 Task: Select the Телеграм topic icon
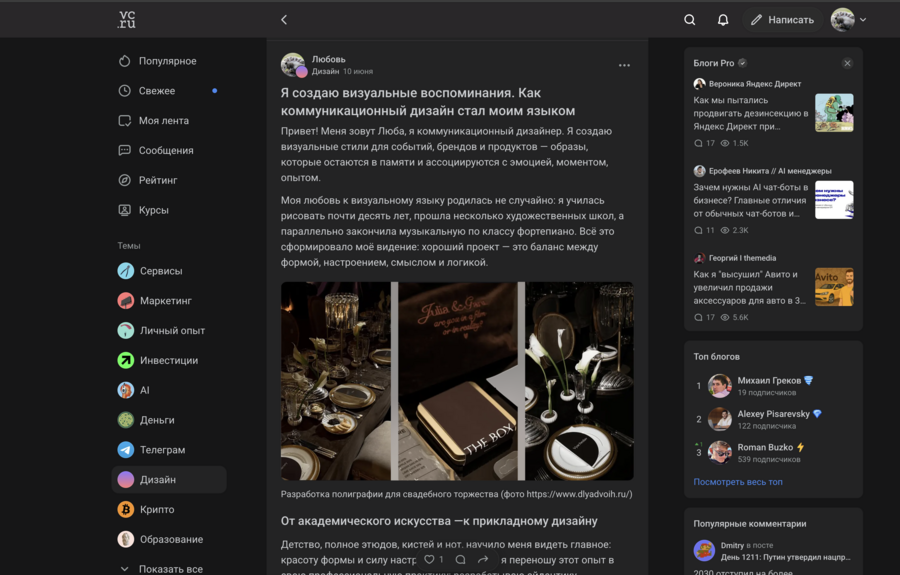[126, 450]
